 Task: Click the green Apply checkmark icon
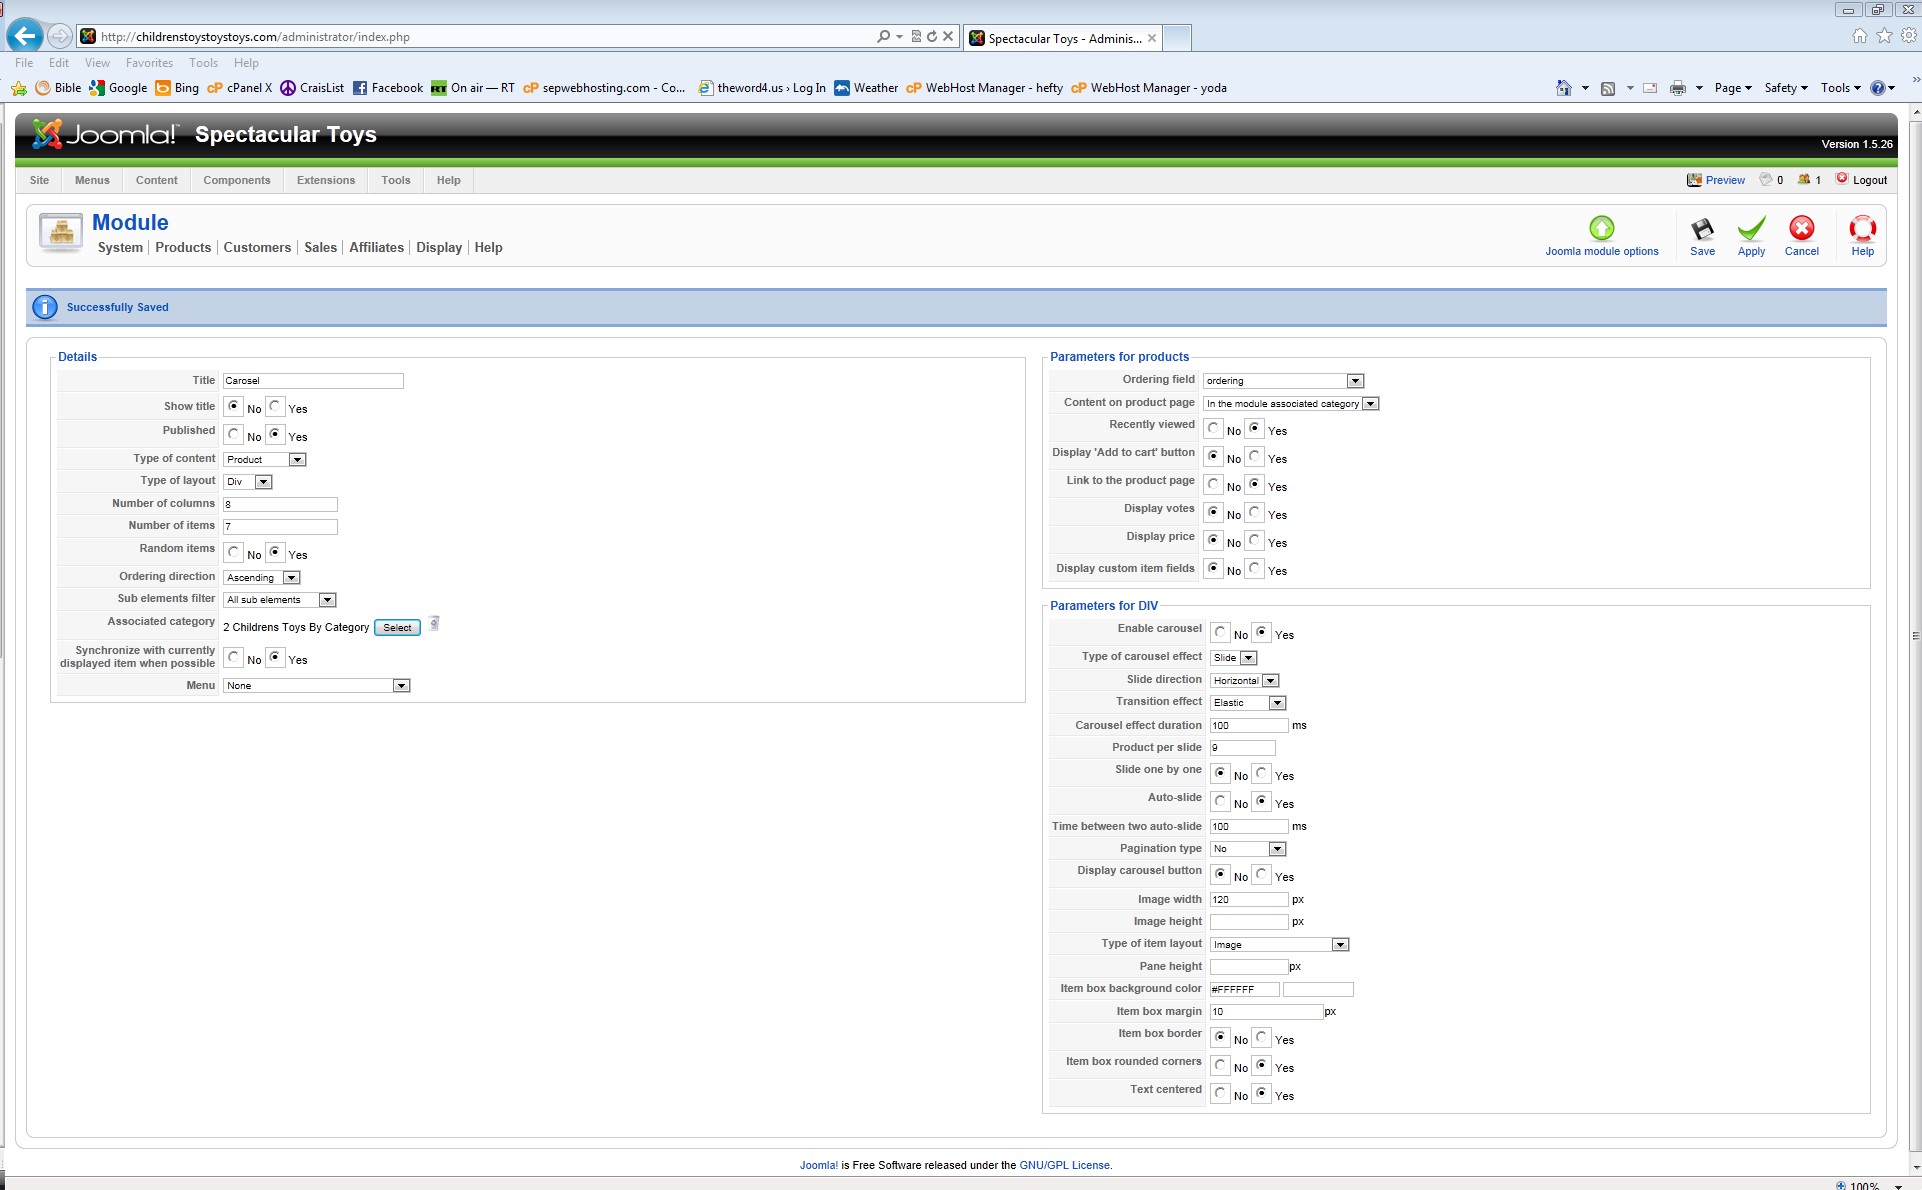tap(1751, 230)
